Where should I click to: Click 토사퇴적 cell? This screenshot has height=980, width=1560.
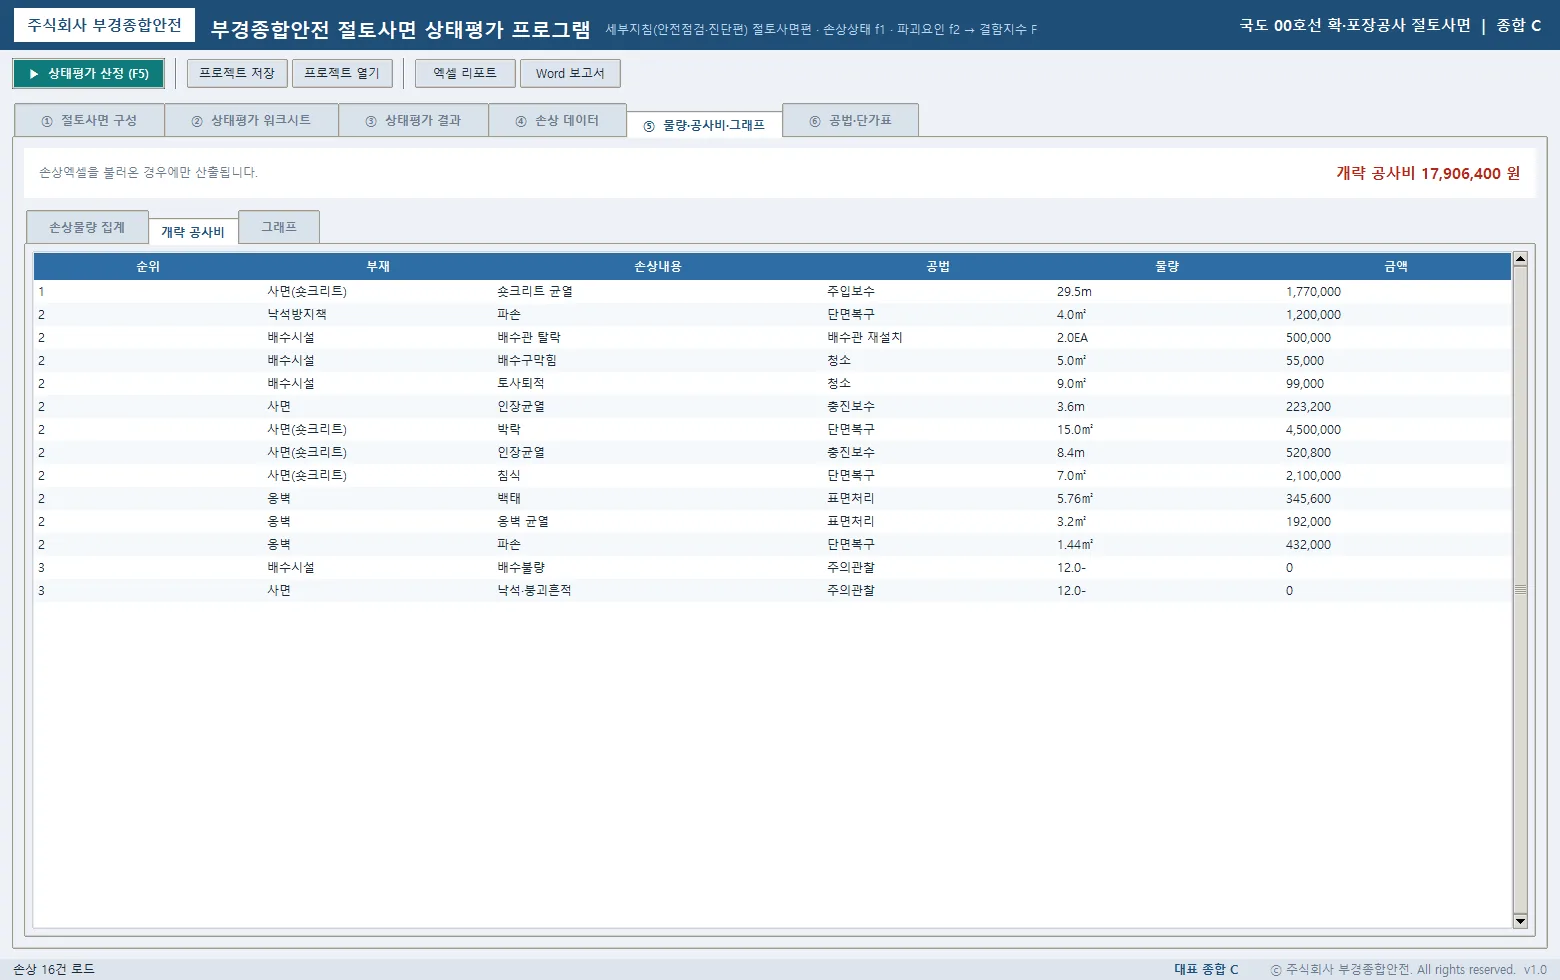point(521,383)
